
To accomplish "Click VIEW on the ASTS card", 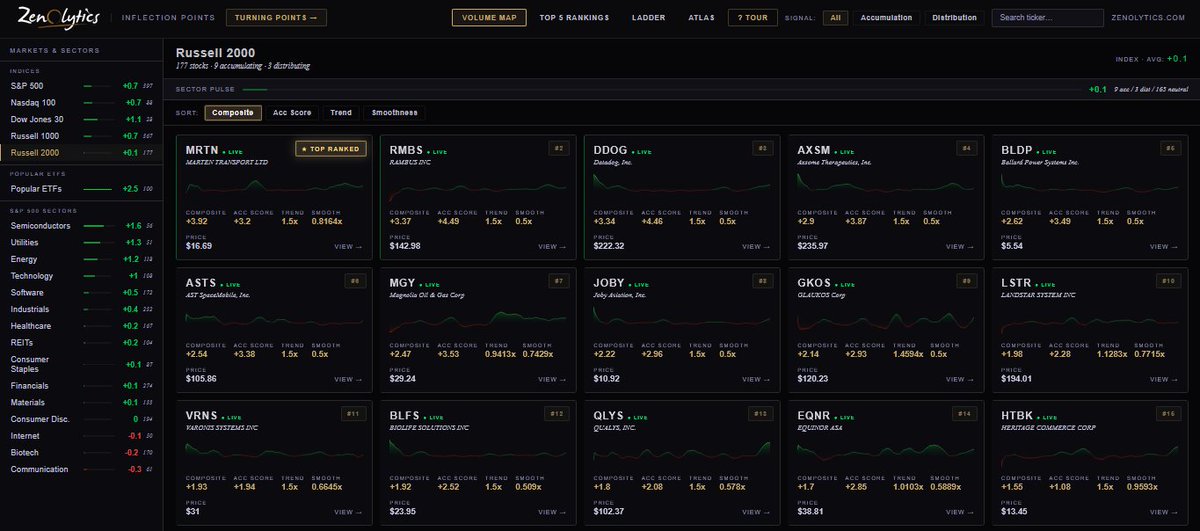I will [x=349, y=379].
